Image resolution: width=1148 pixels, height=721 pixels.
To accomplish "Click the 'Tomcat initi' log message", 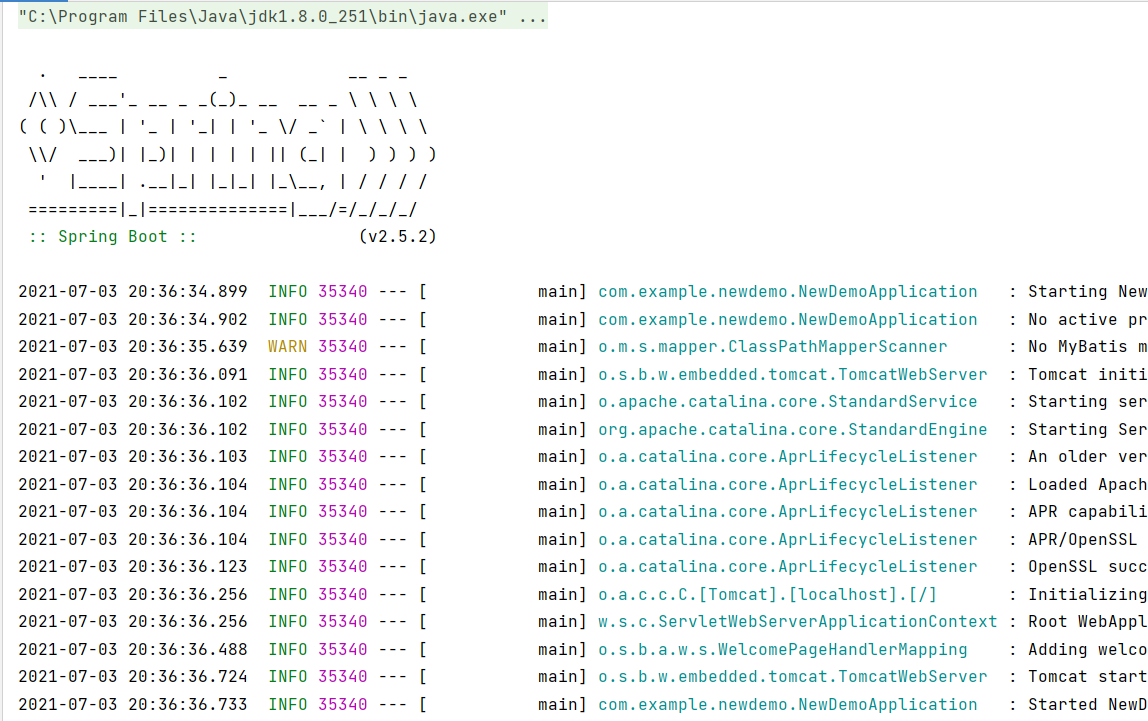I will click(1087, 374).
